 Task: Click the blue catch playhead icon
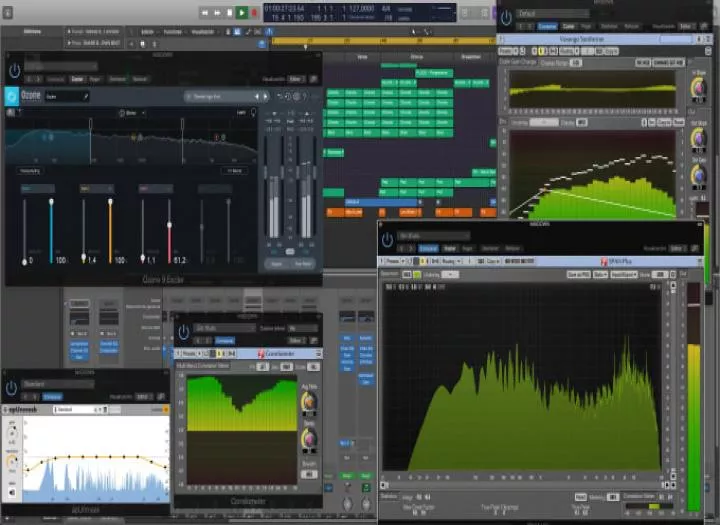[x=262, y=44]
